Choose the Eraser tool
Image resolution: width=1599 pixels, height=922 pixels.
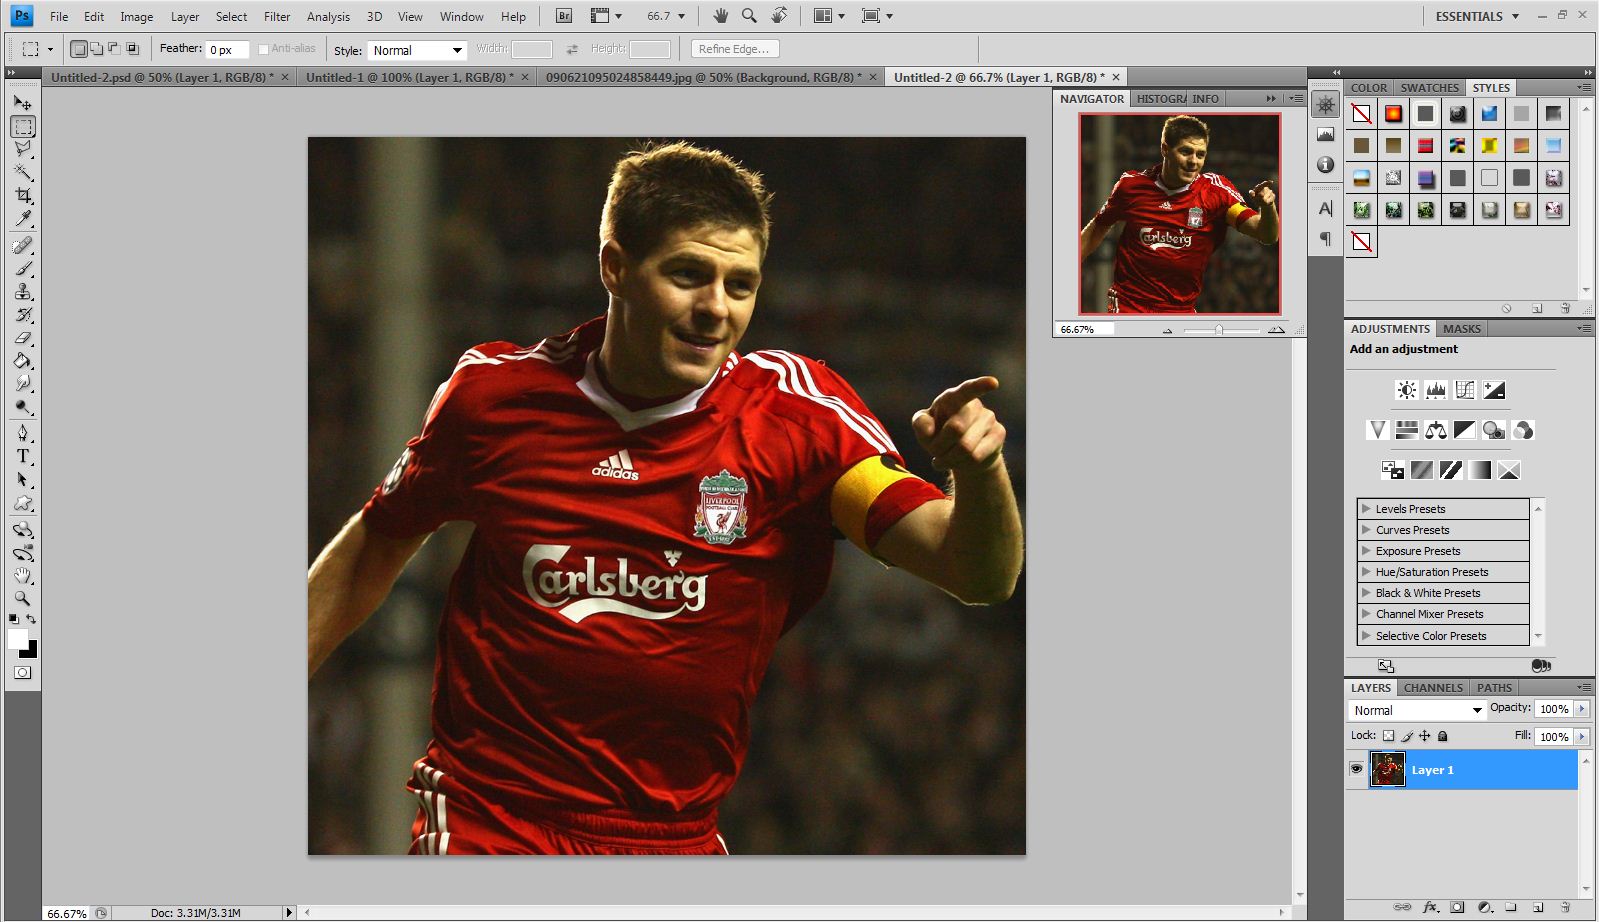click(x=23, y=338)
